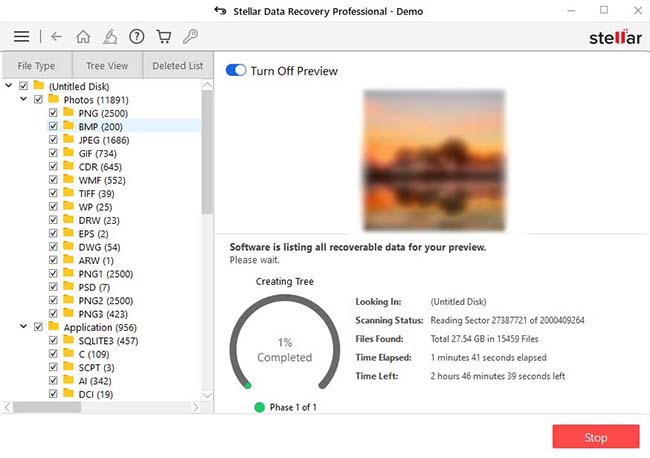Click the WMF folder icon
650x458 pixels.
coord(68,179)
